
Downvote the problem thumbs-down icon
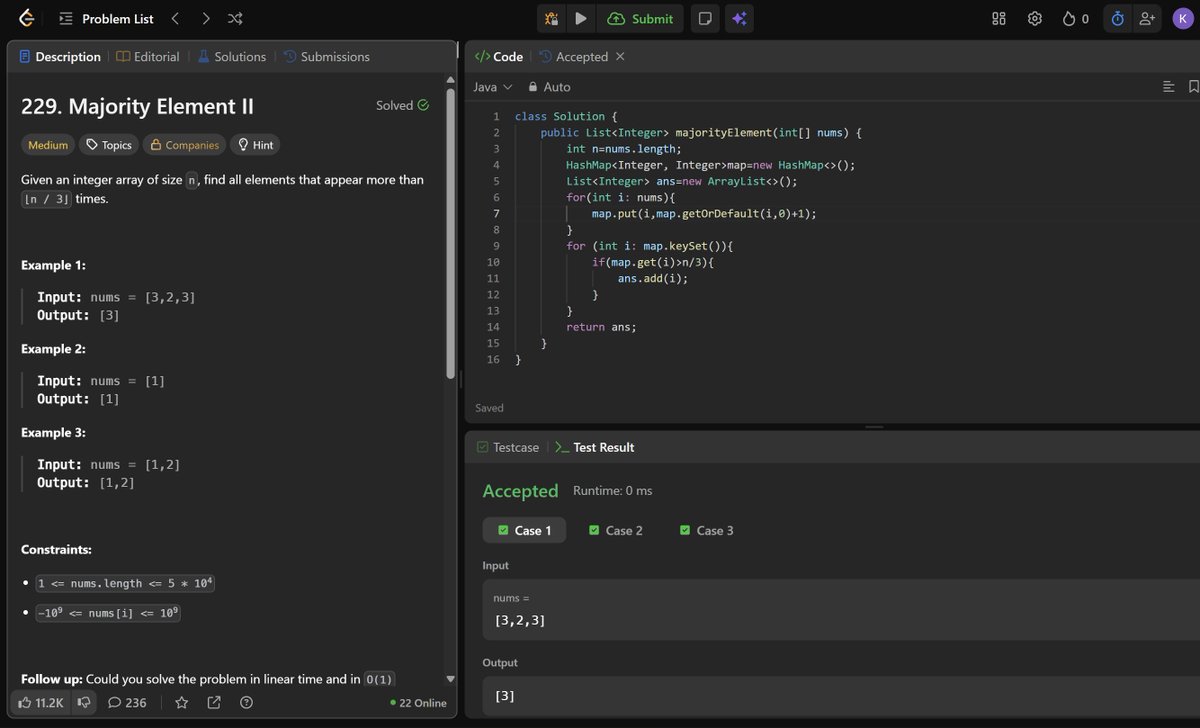(x=84, y=703)
